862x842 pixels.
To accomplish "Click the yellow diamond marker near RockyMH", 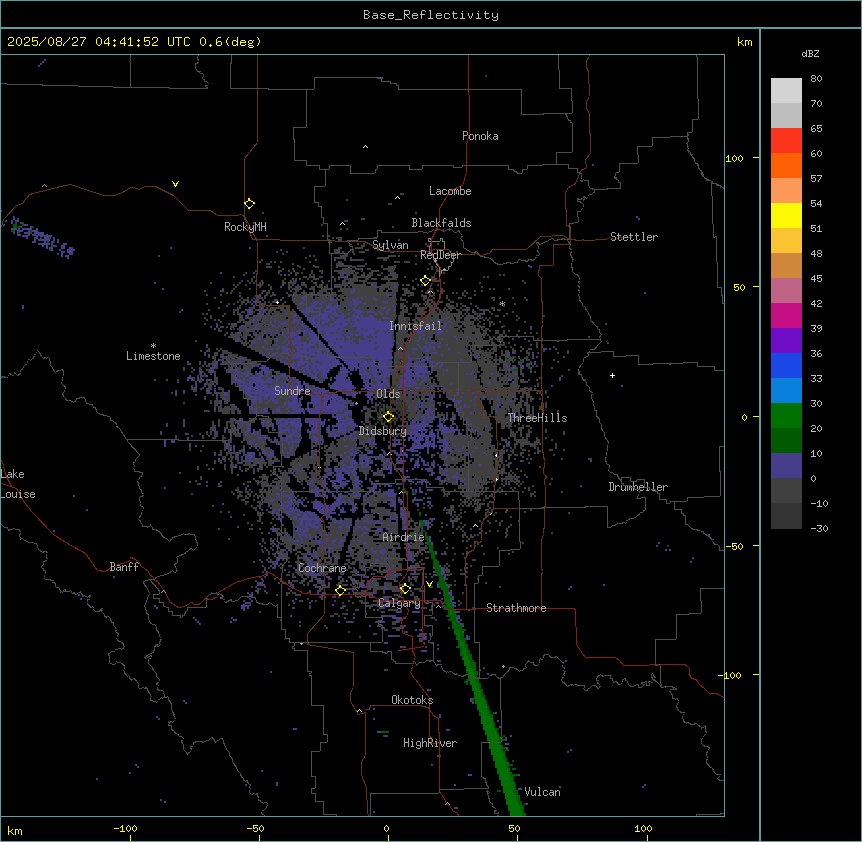I will point(249,204).
